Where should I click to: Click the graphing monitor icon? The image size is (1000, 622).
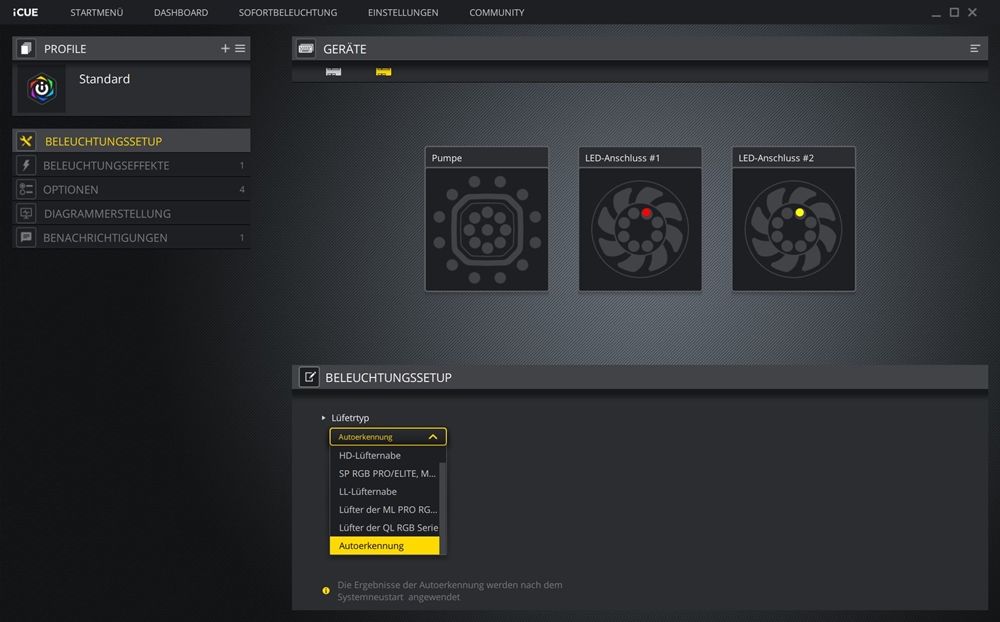26,214
